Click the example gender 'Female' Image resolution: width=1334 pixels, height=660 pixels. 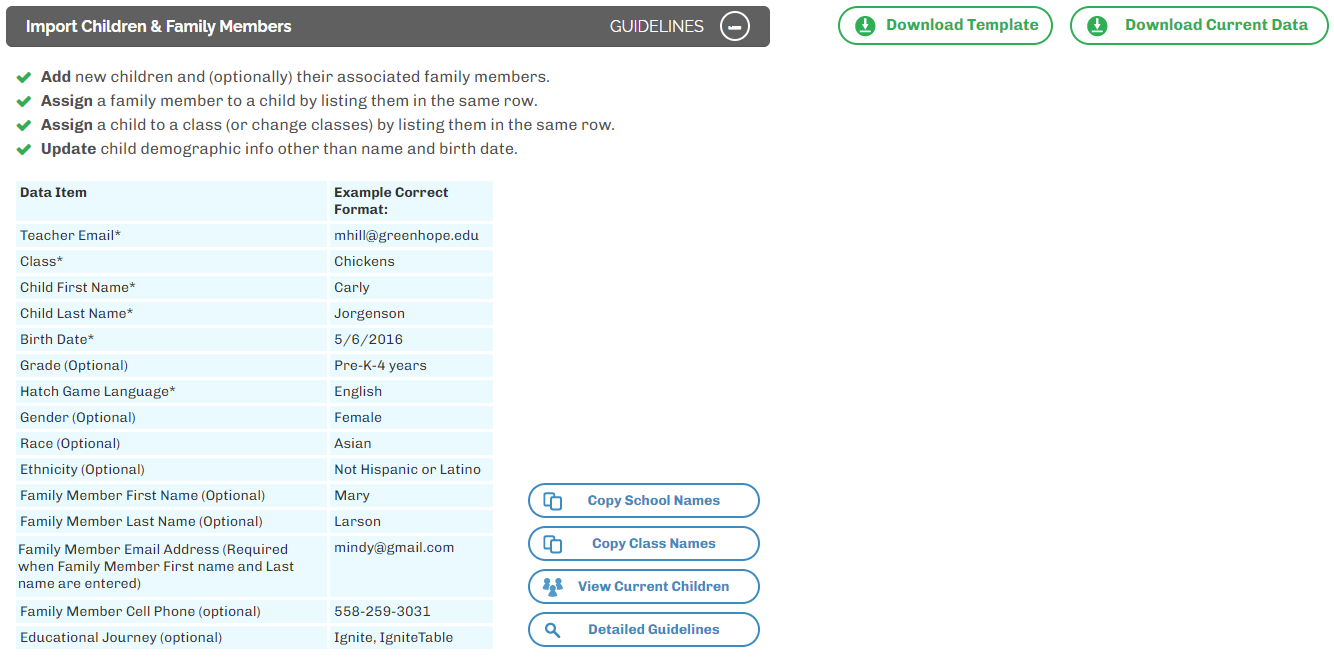(x=358, y=417)
